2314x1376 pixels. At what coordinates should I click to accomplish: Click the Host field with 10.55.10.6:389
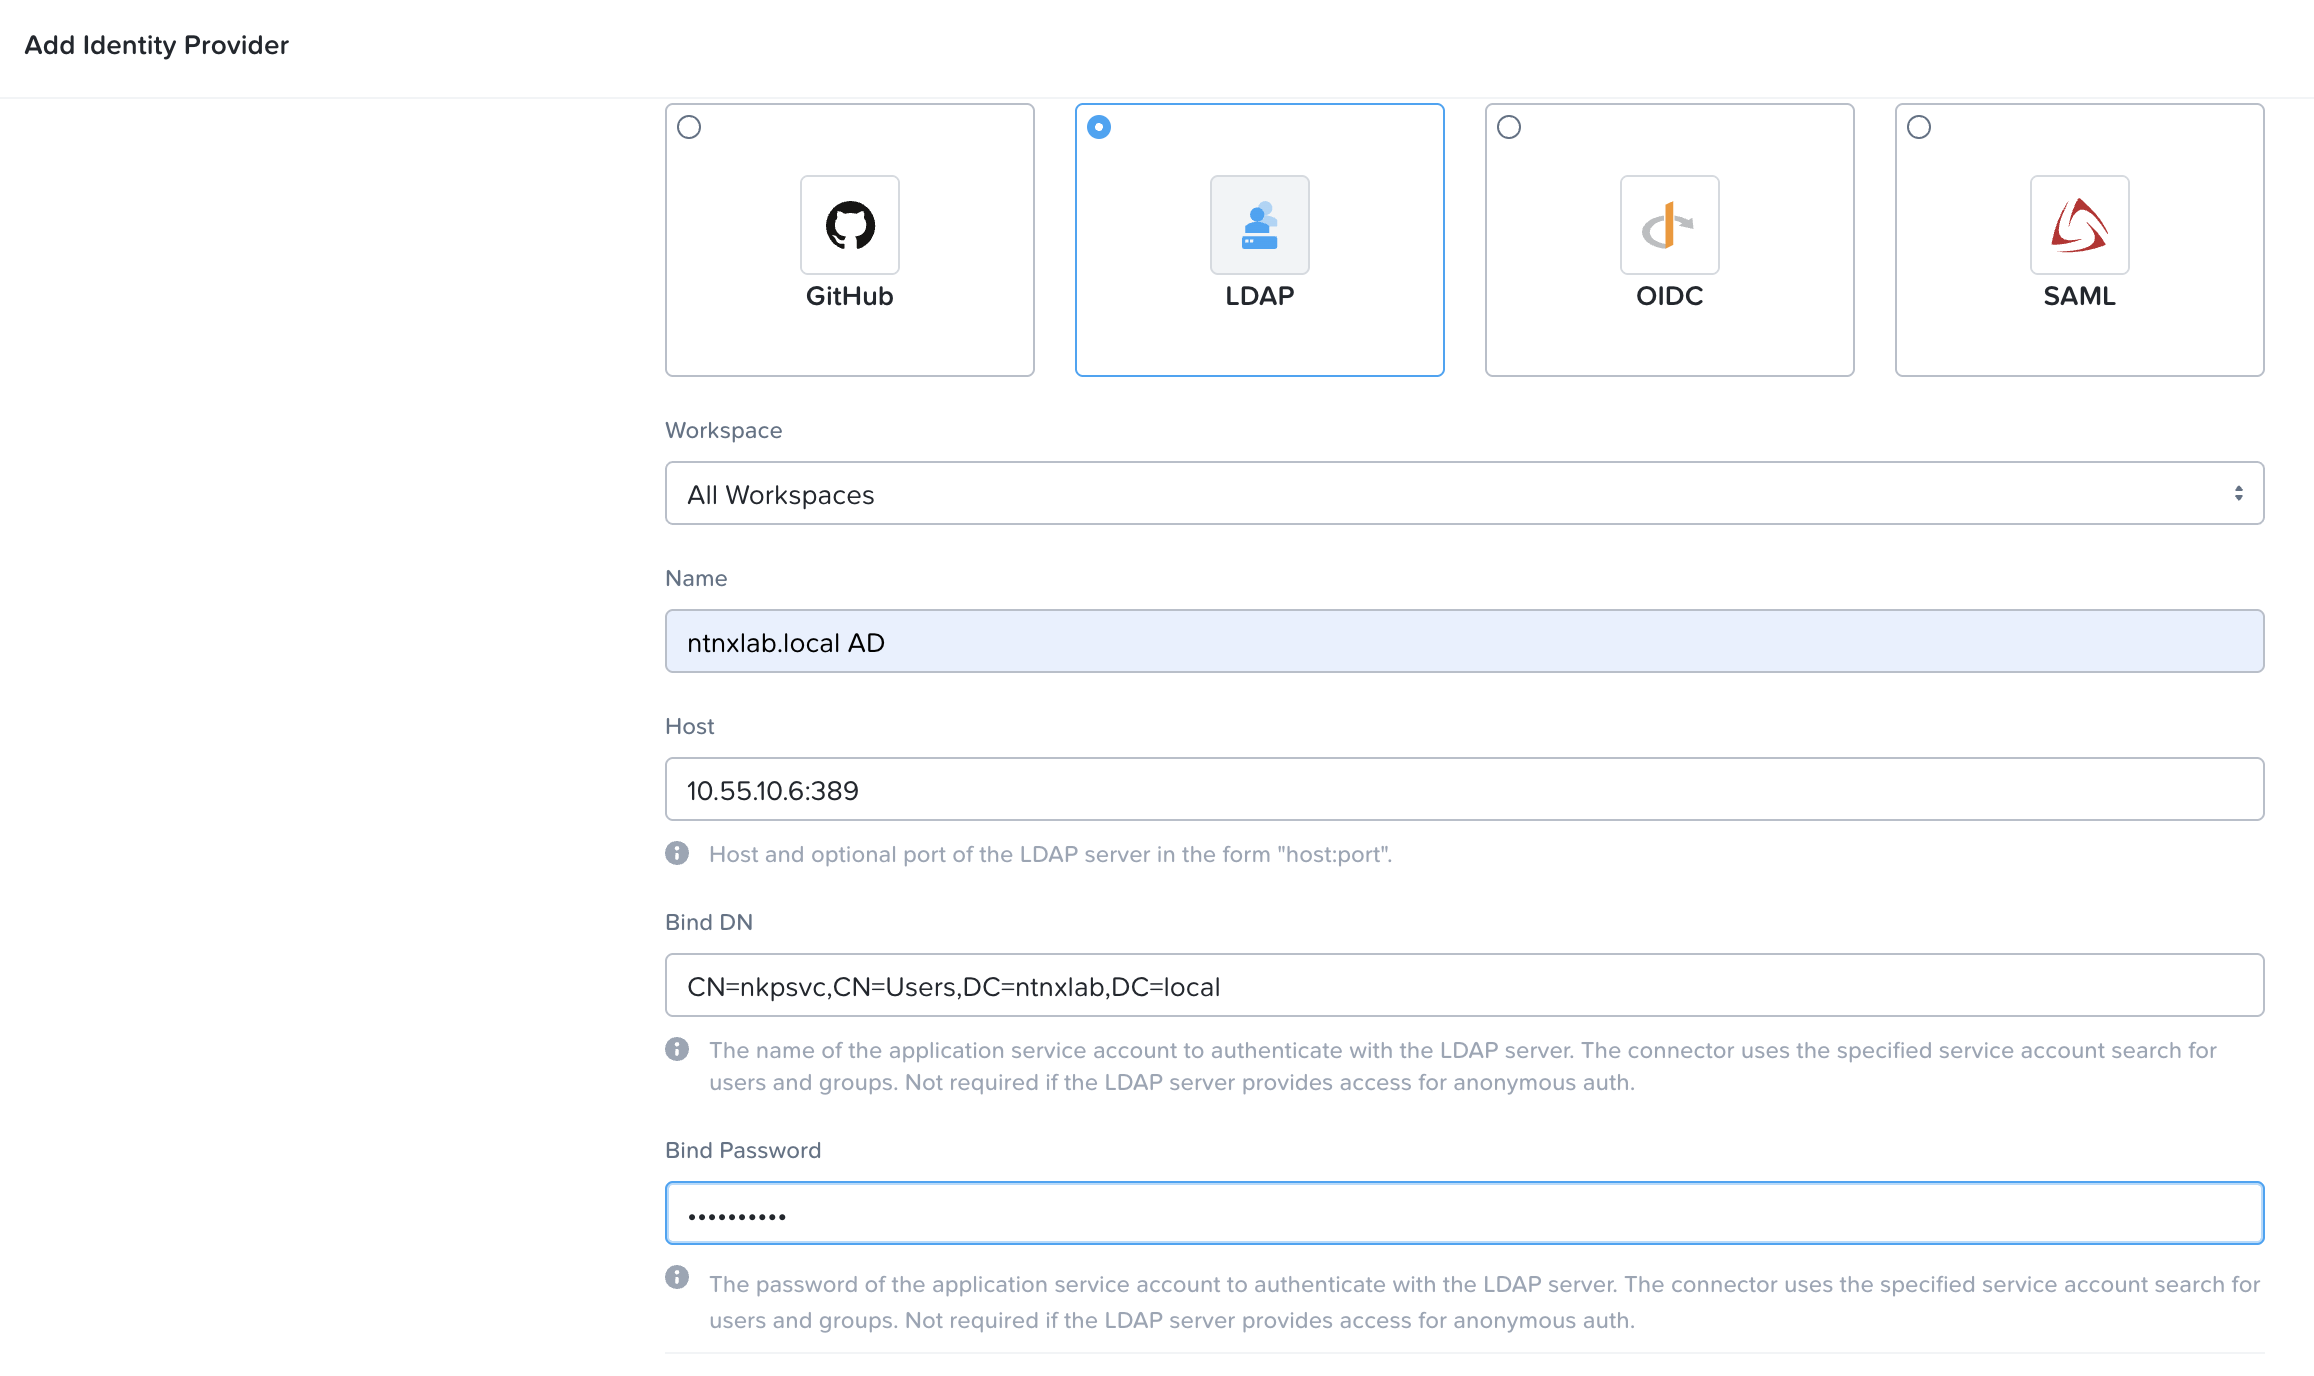tap(1464, 789)
